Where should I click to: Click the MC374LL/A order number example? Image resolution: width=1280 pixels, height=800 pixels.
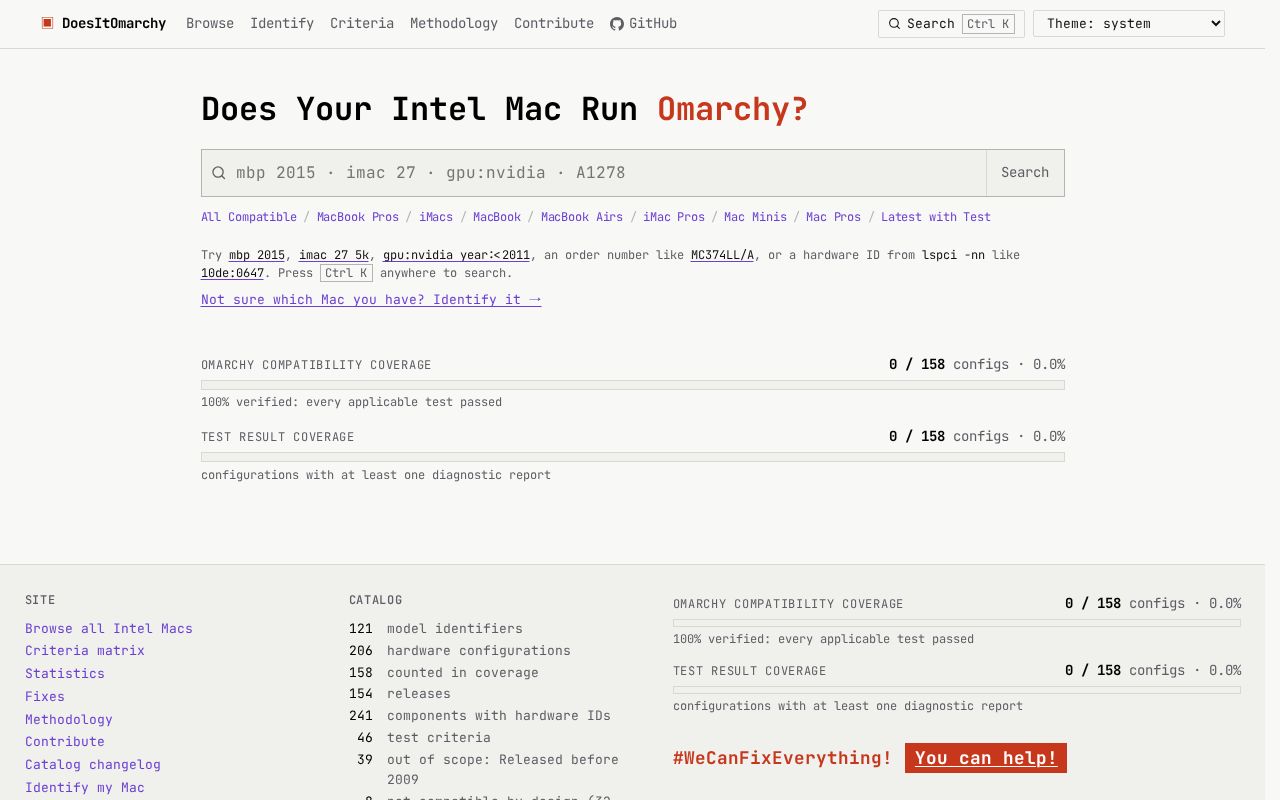click(722, 255)
